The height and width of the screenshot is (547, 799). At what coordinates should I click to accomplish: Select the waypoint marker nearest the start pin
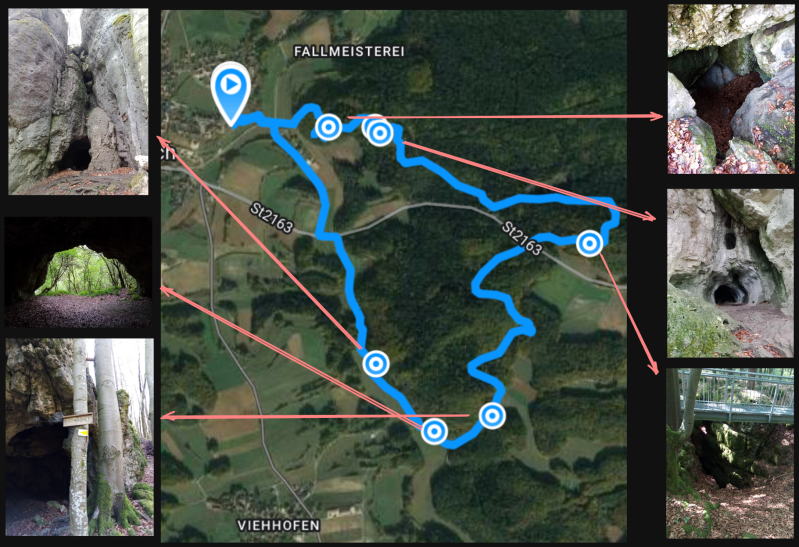(328, 127)
